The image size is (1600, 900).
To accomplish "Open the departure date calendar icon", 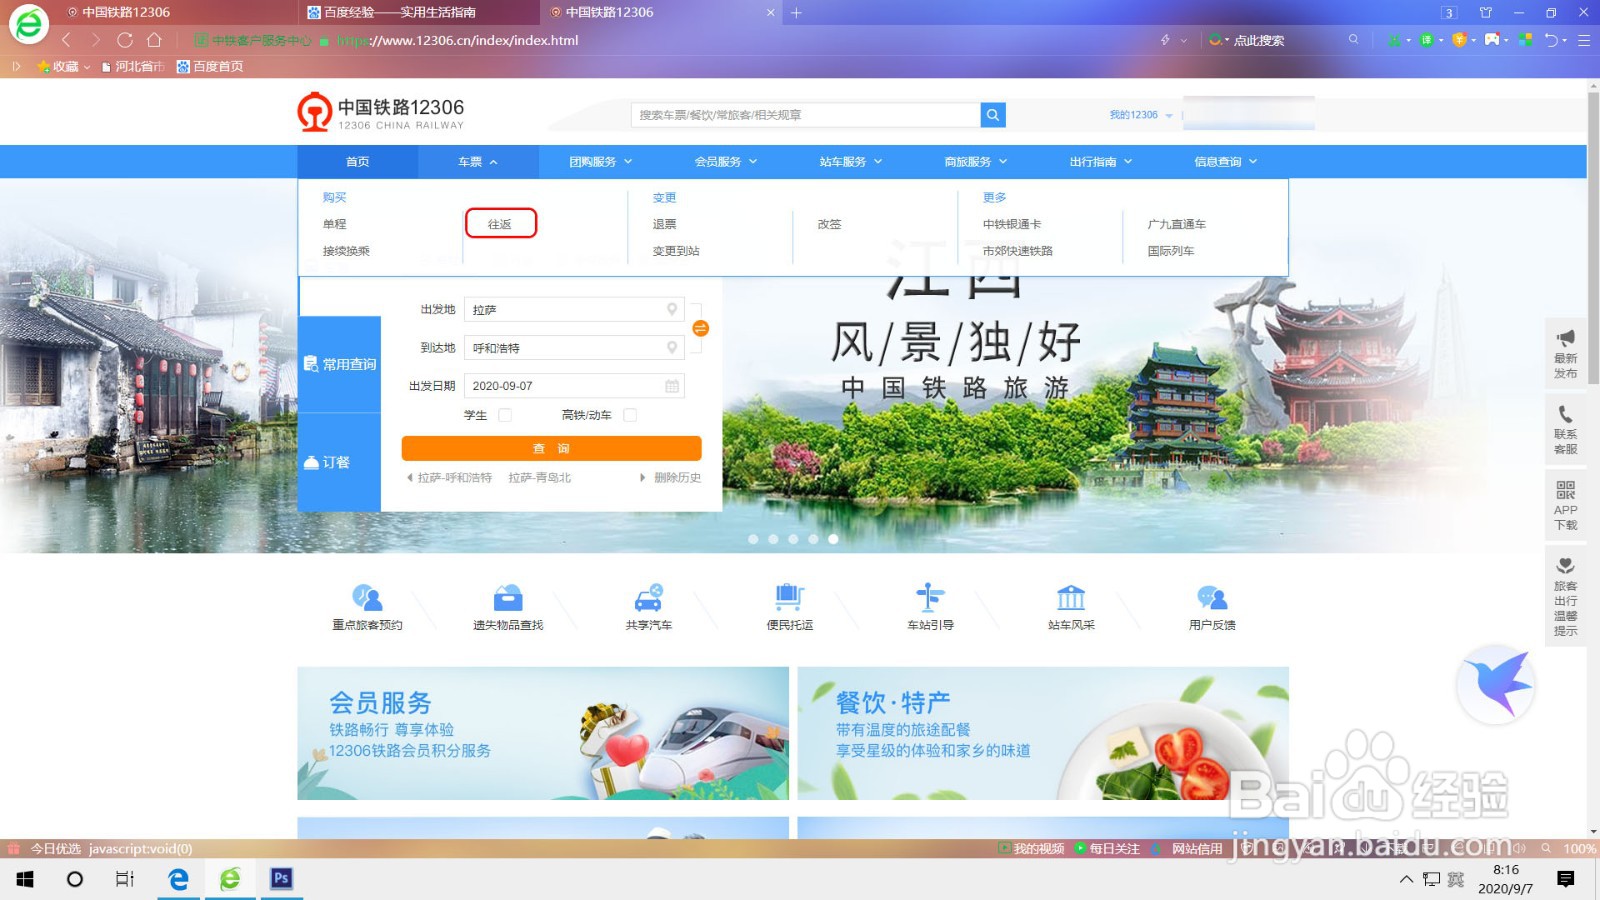I will pyautogui.click(x=672, y=386).
